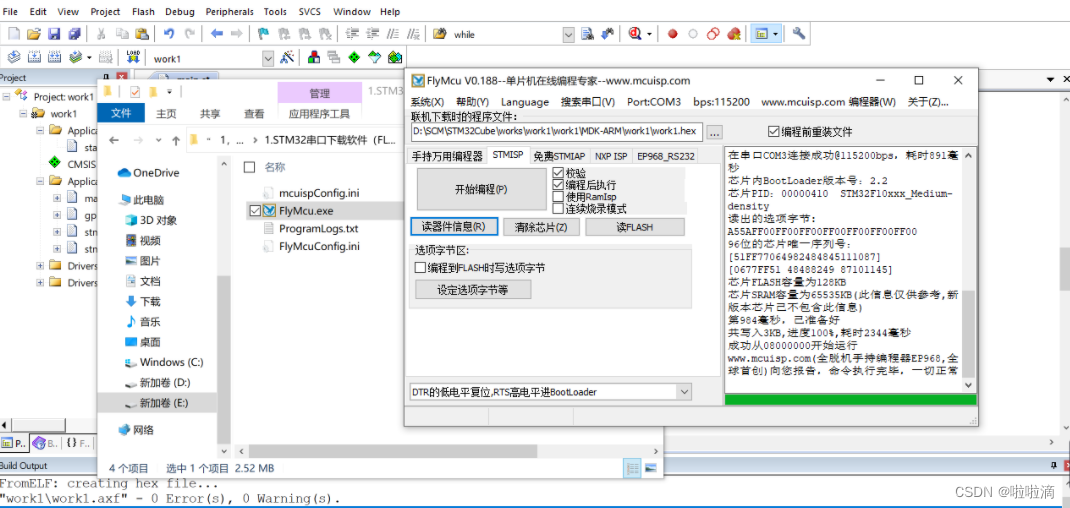Click the Save All icon in Keil toolbar
Viewport: 1070px width, 508px height.
point(74,33)
